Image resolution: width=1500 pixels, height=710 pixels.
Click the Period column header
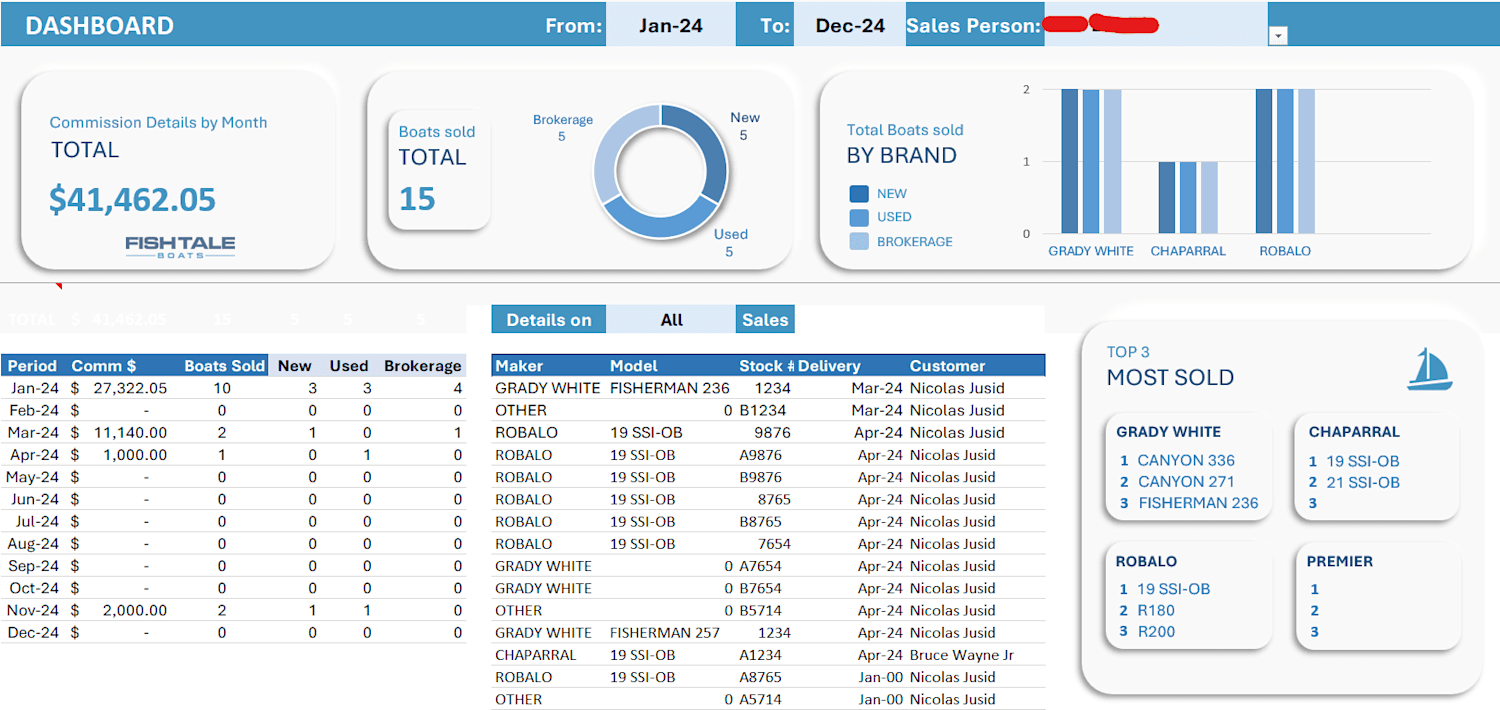32,366
